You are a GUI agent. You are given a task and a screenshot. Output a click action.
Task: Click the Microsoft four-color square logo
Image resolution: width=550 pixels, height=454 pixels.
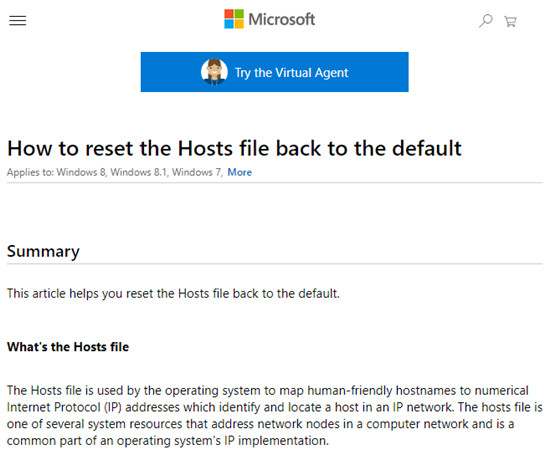[234, 19]
